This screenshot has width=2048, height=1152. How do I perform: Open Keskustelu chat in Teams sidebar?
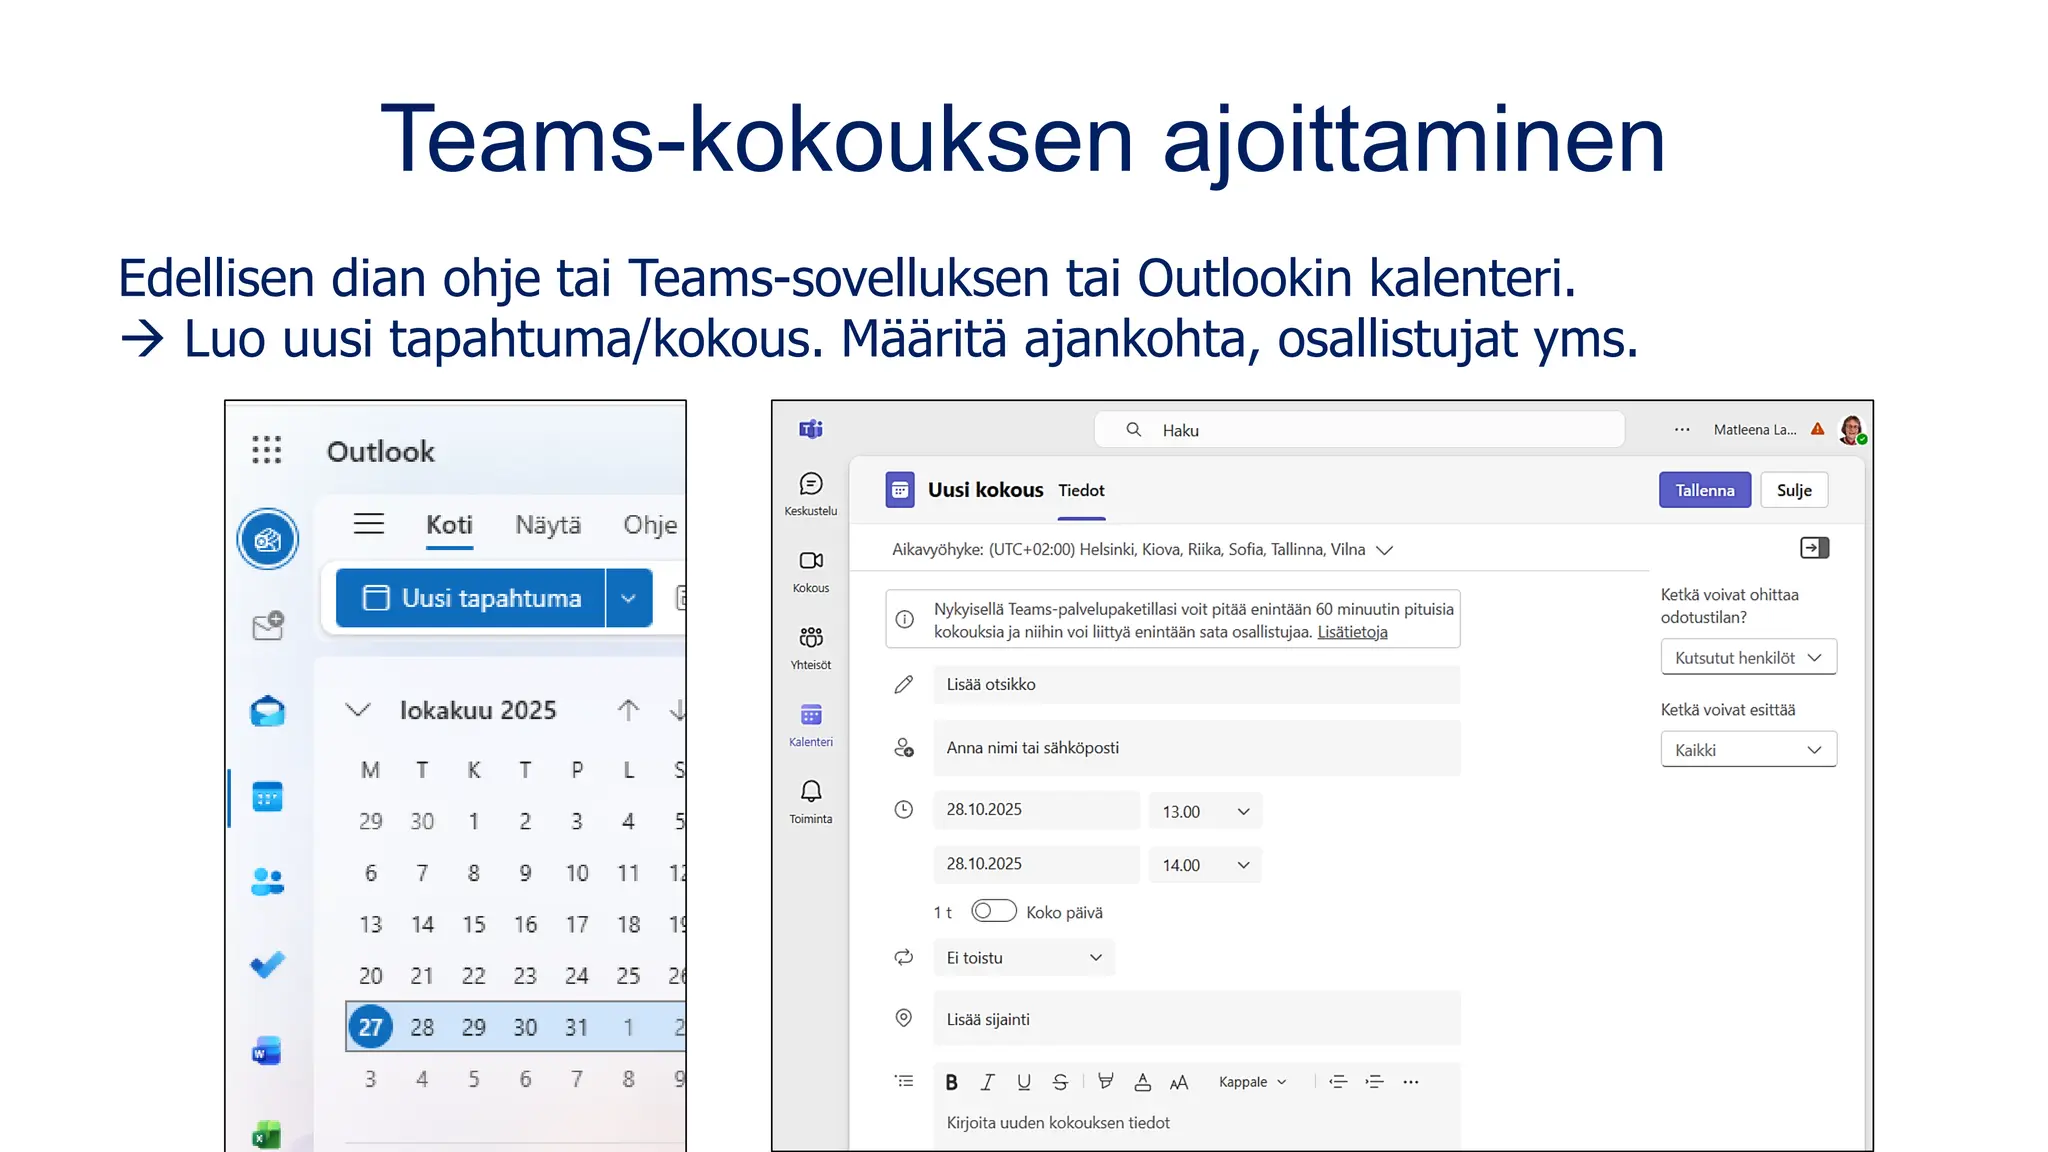click(x=811, y=495)
